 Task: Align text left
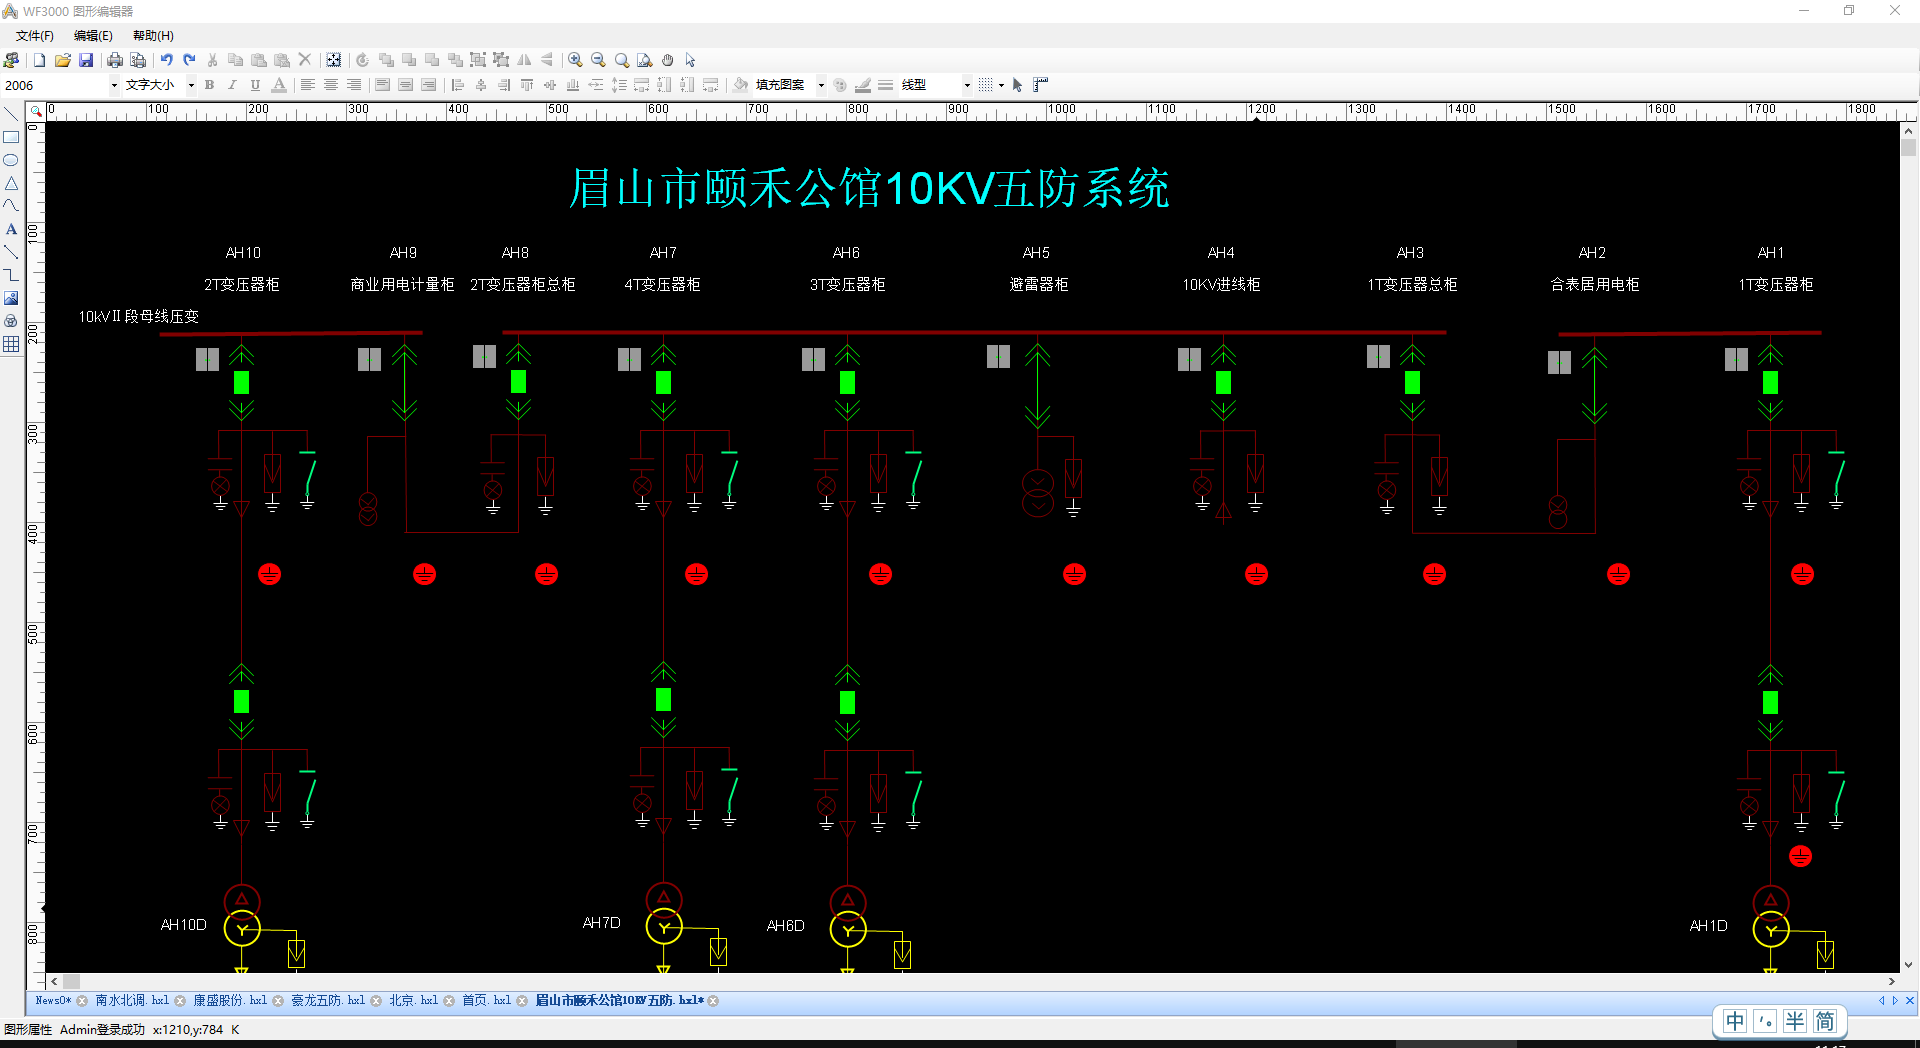[x=308, y=85]
